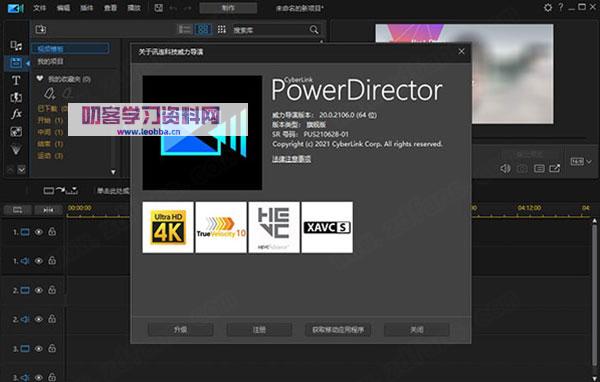Click the add new tag icon

point(49,93)
